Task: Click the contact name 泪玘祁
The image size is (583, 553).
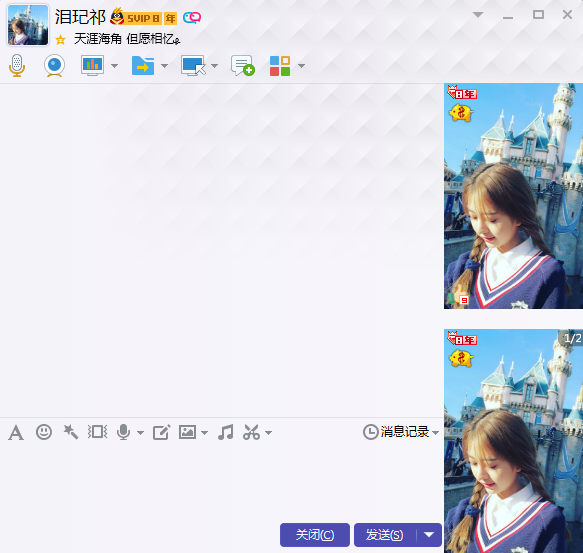Action: click(80, 17)
